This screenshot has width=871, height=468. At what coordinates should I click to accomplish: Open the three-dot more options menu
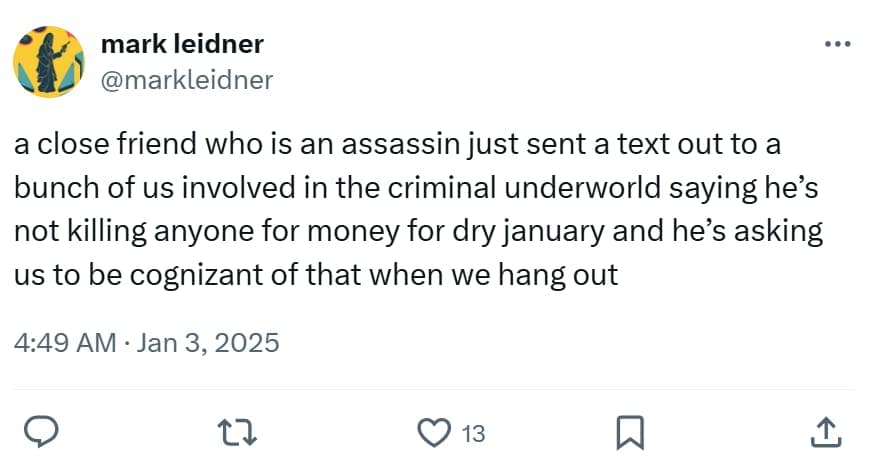(834, 44)
